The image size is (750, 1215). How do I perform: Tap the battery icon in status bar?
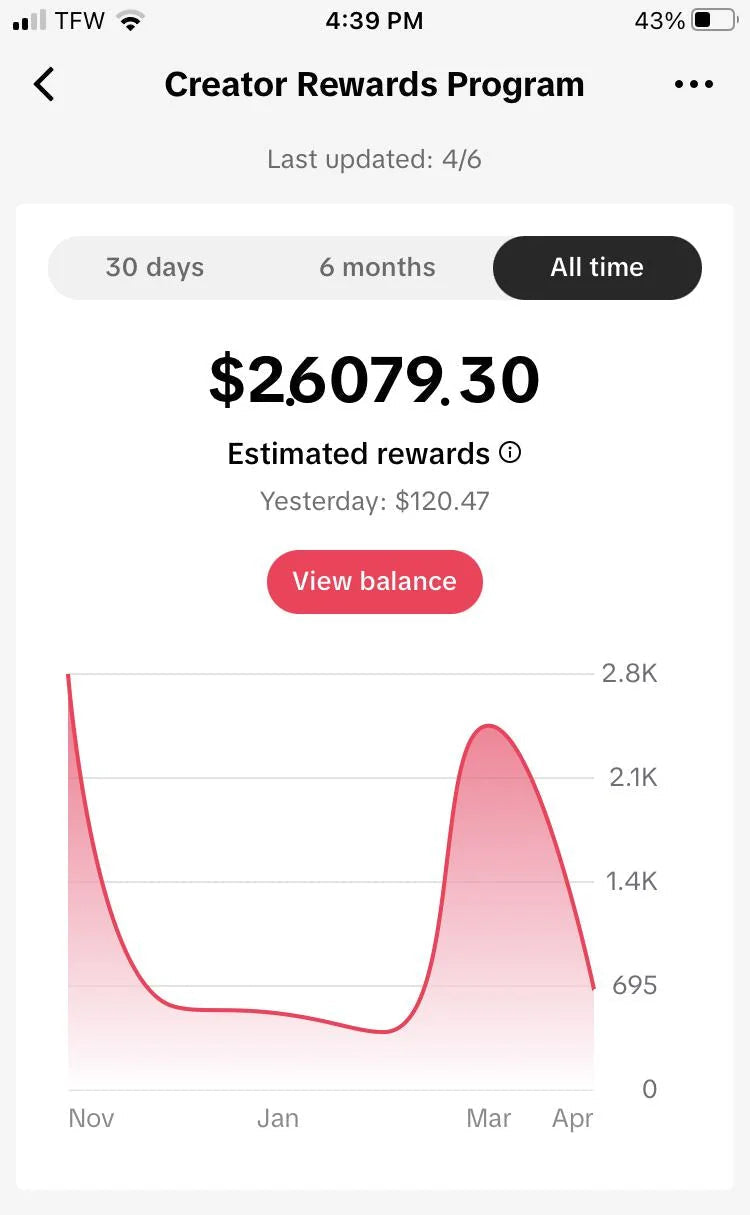(x=714, y=20)
